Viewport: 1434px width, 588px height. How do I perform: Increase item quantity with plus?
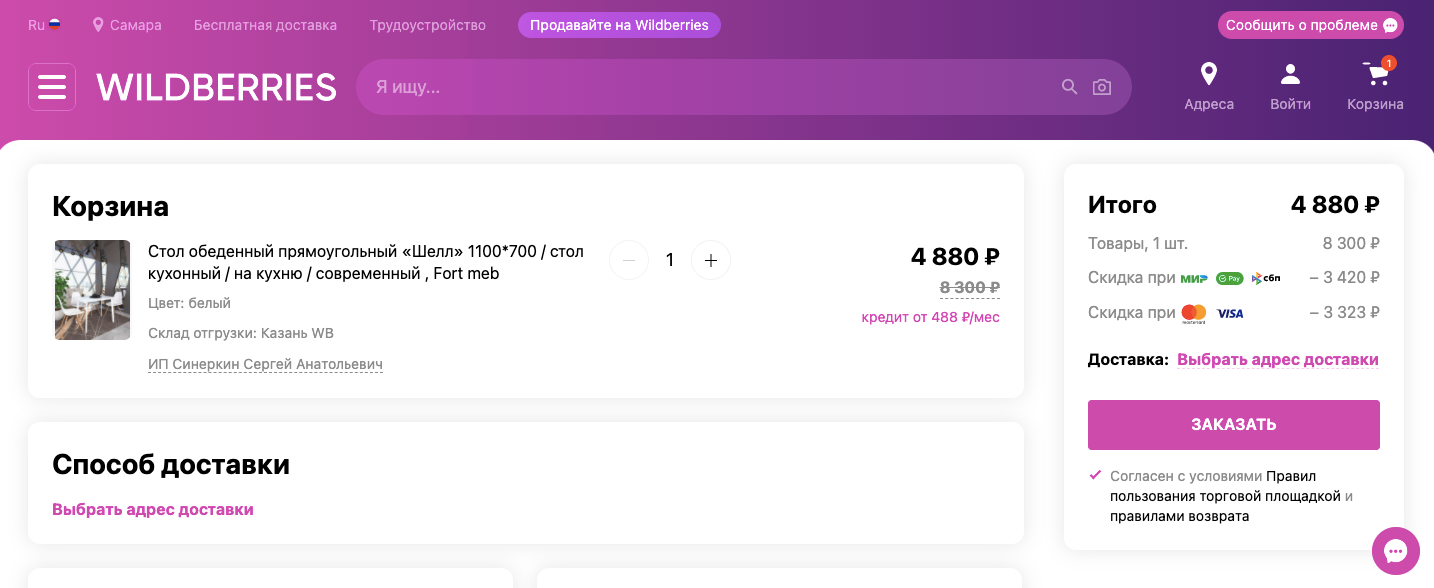pyautogui.click(x=711, y=260)
